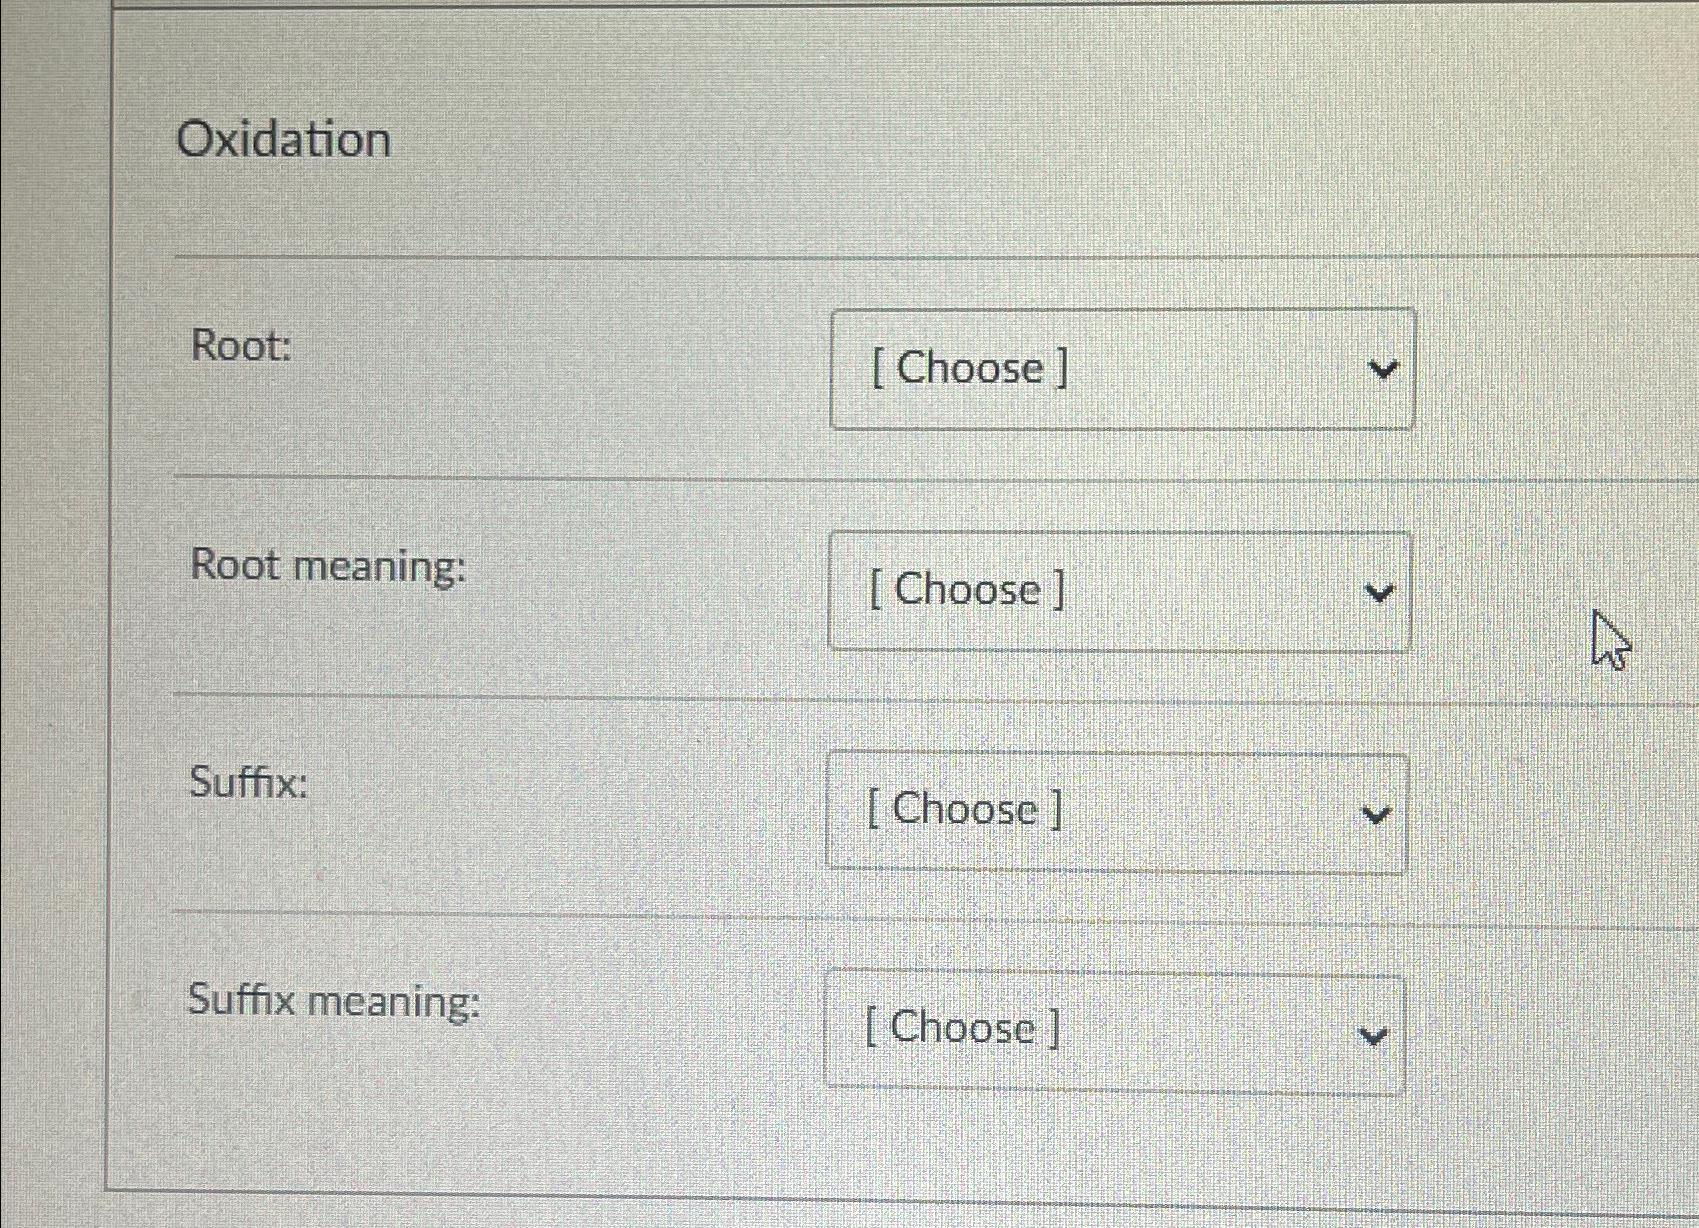This screenshot has height=1228, width=1699.
Task: Select [ Choose ] in the Root meaning field
Action: 963,589
